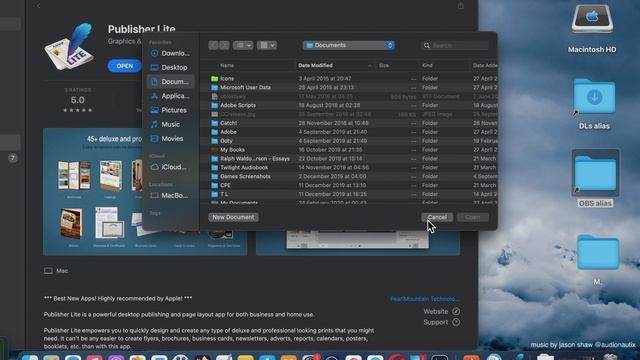The image size is (640, 360).
Task: Select the My Books folder icon
Action: coord(214,150)
